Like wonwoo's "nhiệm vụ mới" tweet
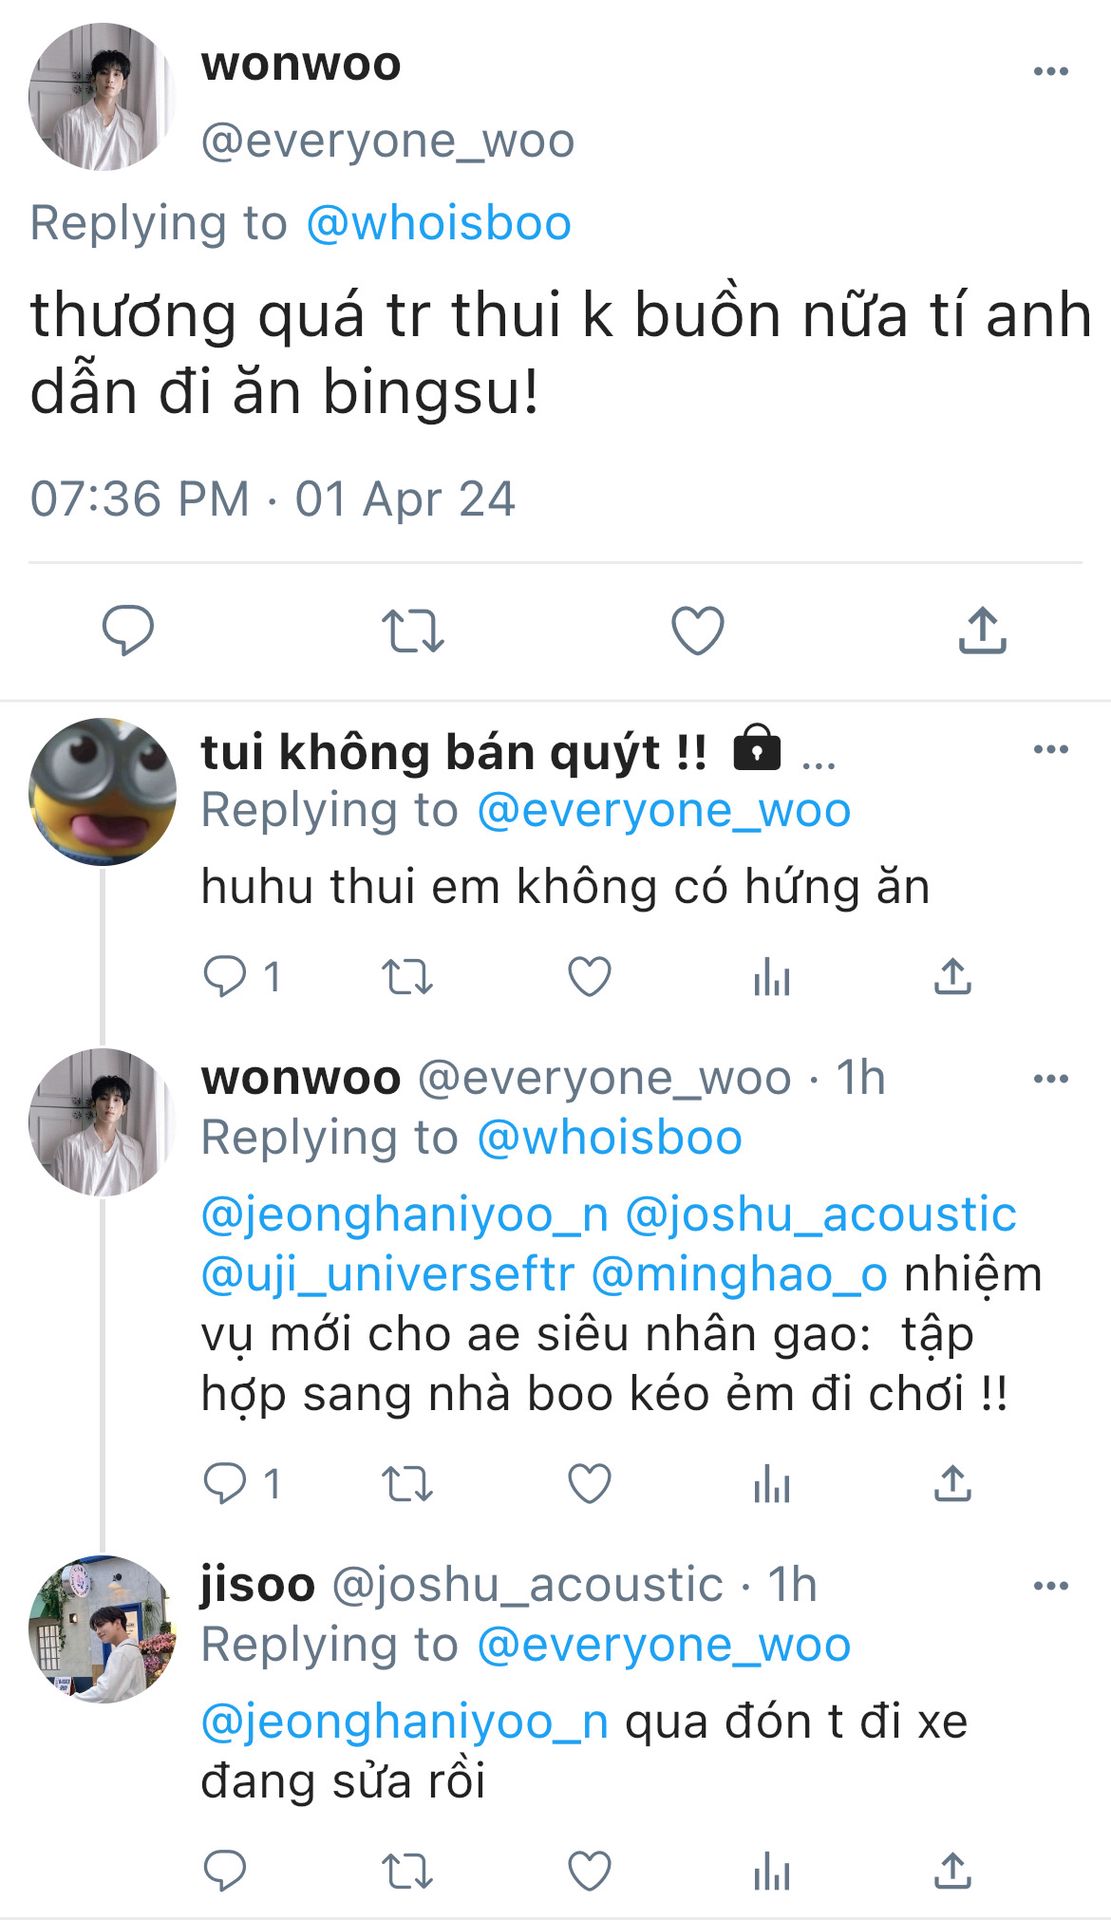This screenshot has height=1920, width=1111. [x=589, y=1484]
